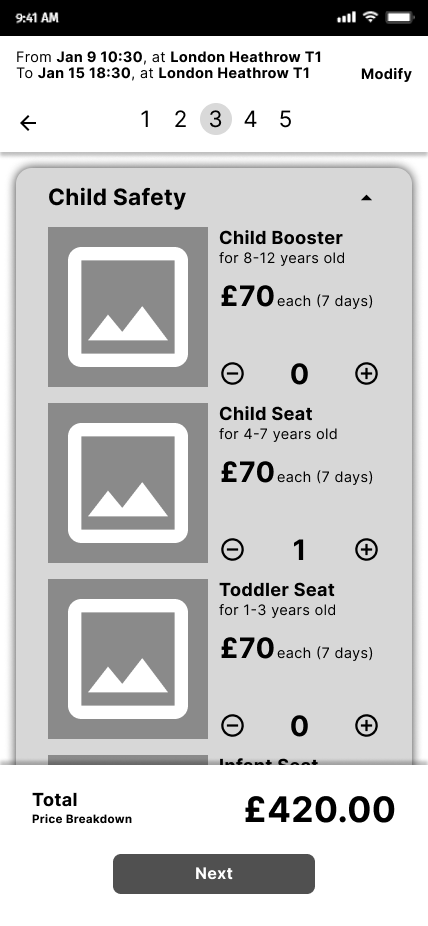Viewport: 428px width, 926px height.
Task: Jump to step 4 in the progress
Action: click(250, 119)
